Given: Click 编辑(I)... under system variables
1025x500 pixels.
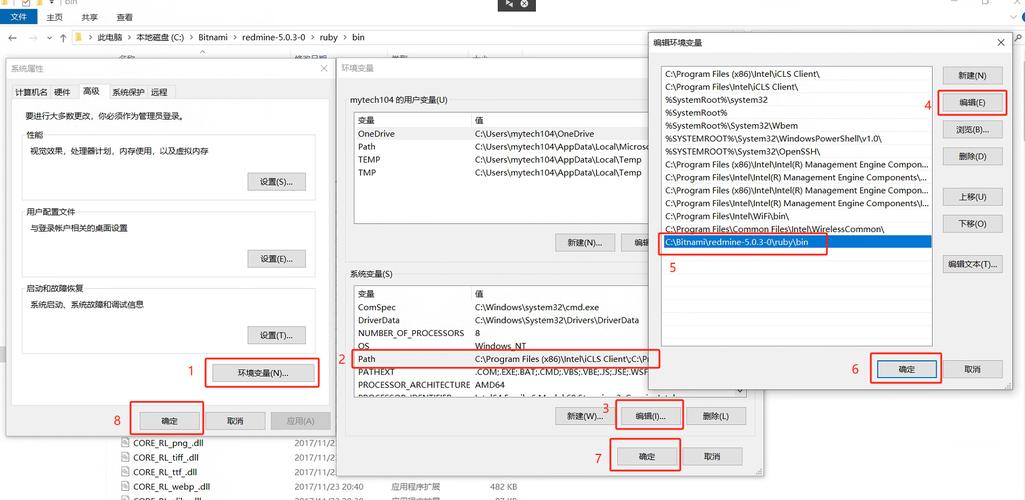Looking at the screenshot, I should click(x=650, y=416).
